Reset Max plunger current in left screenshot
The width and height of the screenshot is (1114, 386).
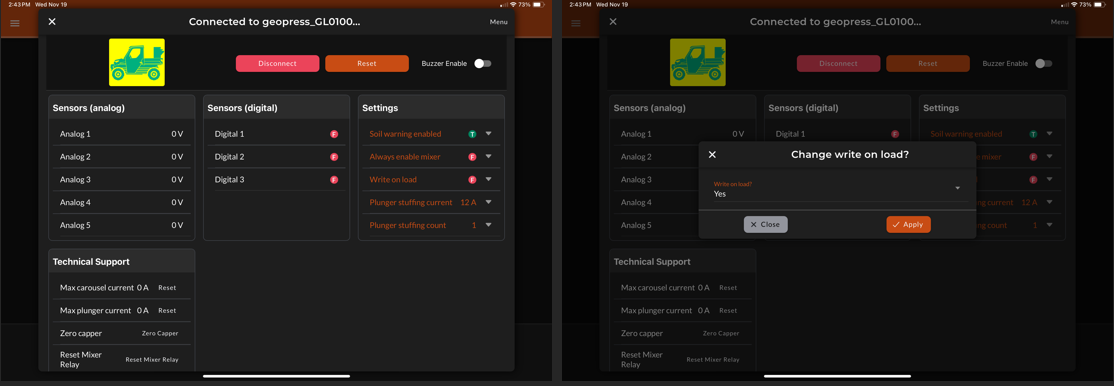(x=167, y=311)
